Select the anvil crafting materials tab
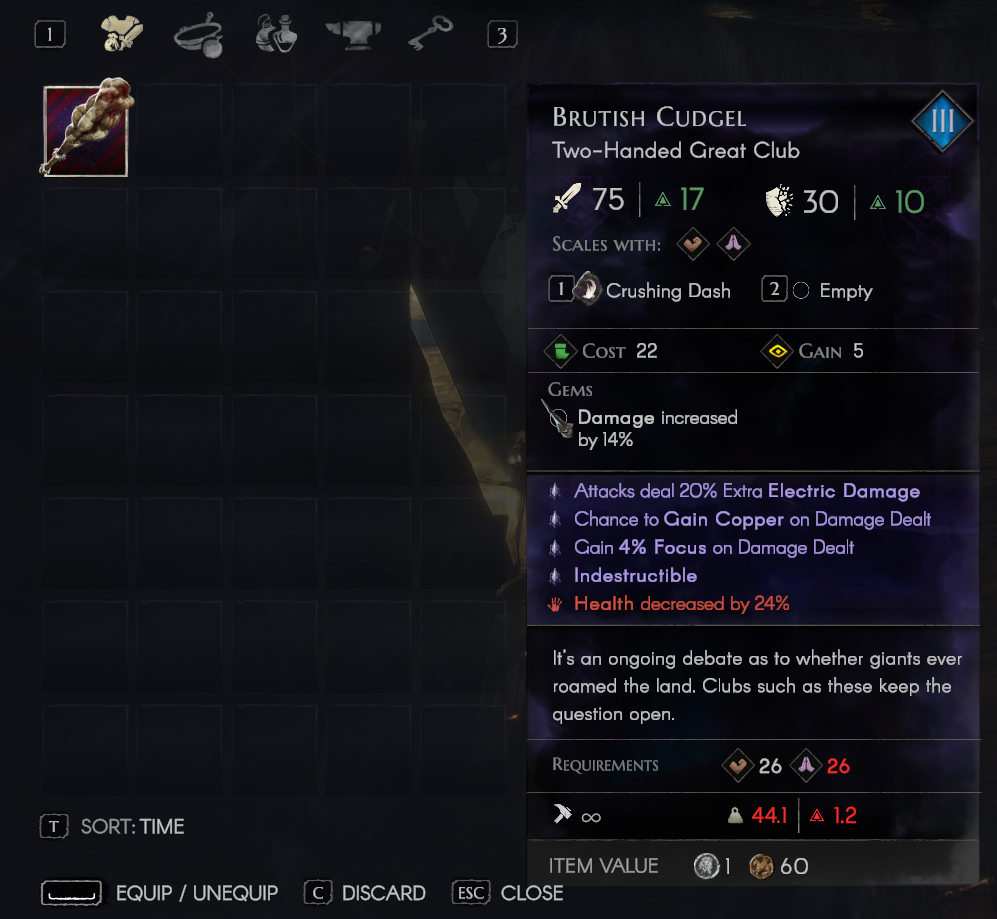Viewport: 997px width, 919px height. [x=353, y=34]
